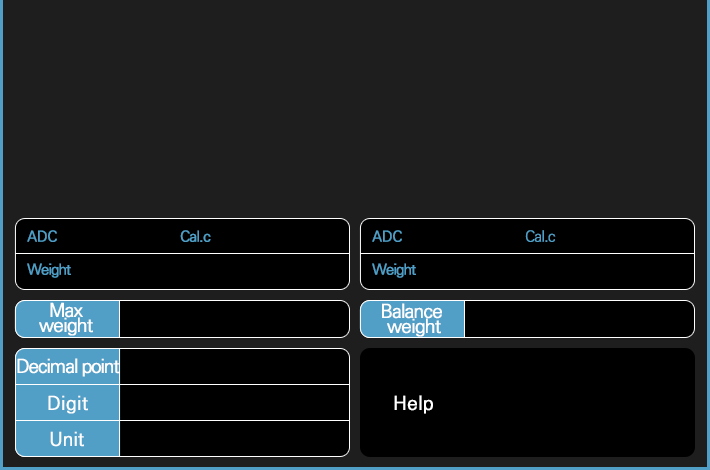Click the Max weight button

click(67, 319)
